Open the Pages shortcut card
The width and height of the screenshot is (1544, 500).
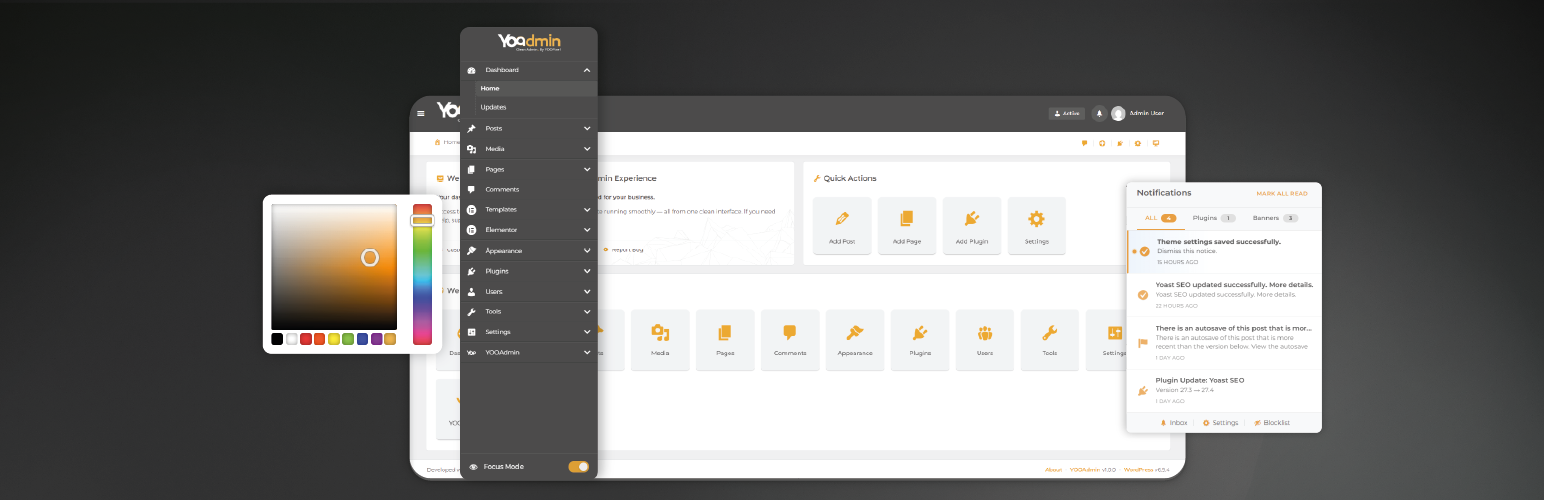[725, 340]
